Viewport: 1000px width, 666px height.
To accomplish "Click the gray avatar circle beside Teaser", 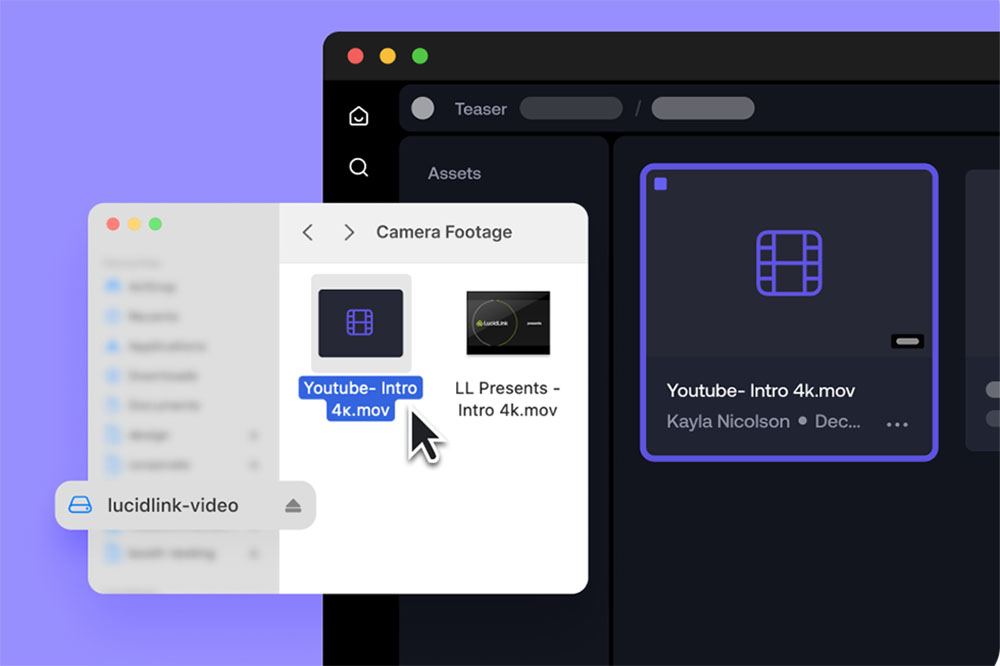I will [x=423, y=108].
